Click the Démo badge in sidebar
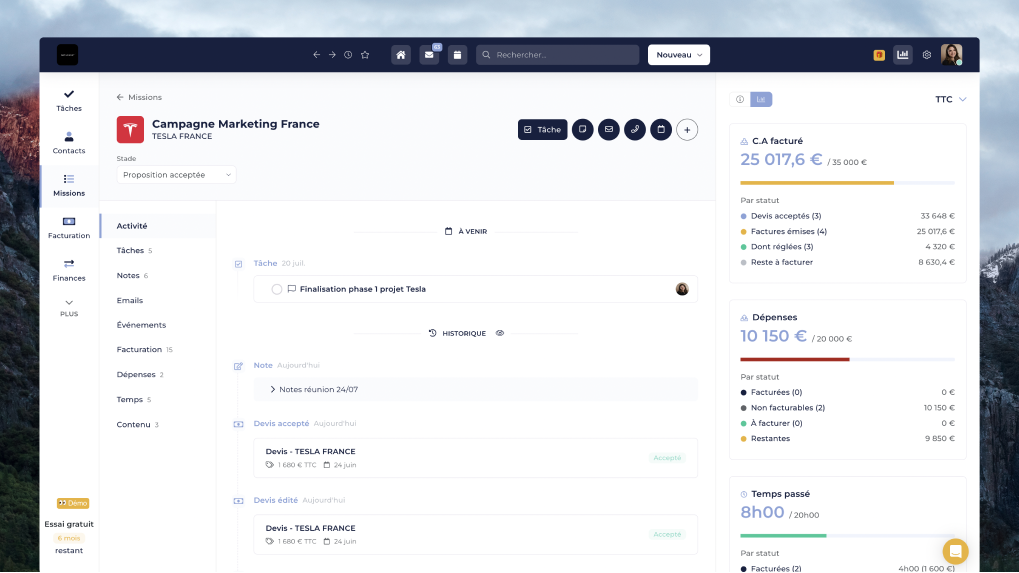The height and width of the screenshot is (573, 1019). [73, 503]
